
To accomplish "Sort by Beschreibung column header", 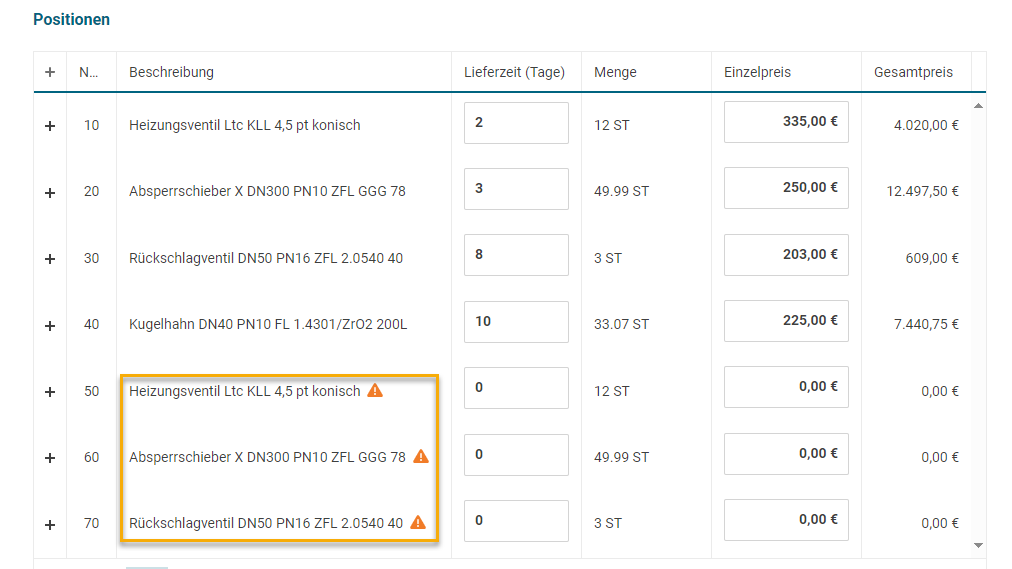I will pyautogui.click(x=171, y=72).
